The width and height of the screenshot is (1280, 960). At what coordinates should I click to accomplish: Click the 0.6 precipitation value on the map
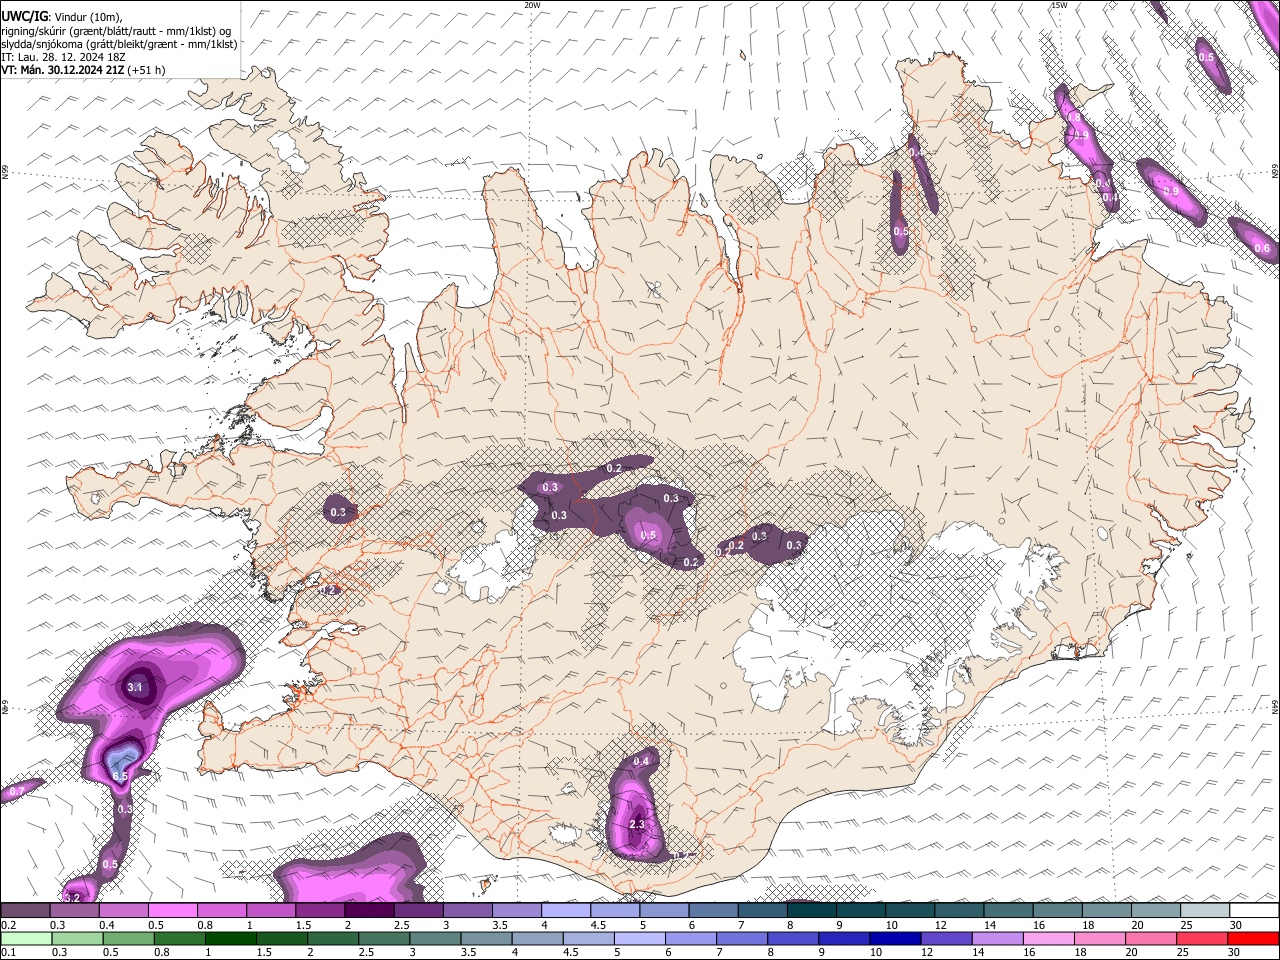coord(1262,248)
